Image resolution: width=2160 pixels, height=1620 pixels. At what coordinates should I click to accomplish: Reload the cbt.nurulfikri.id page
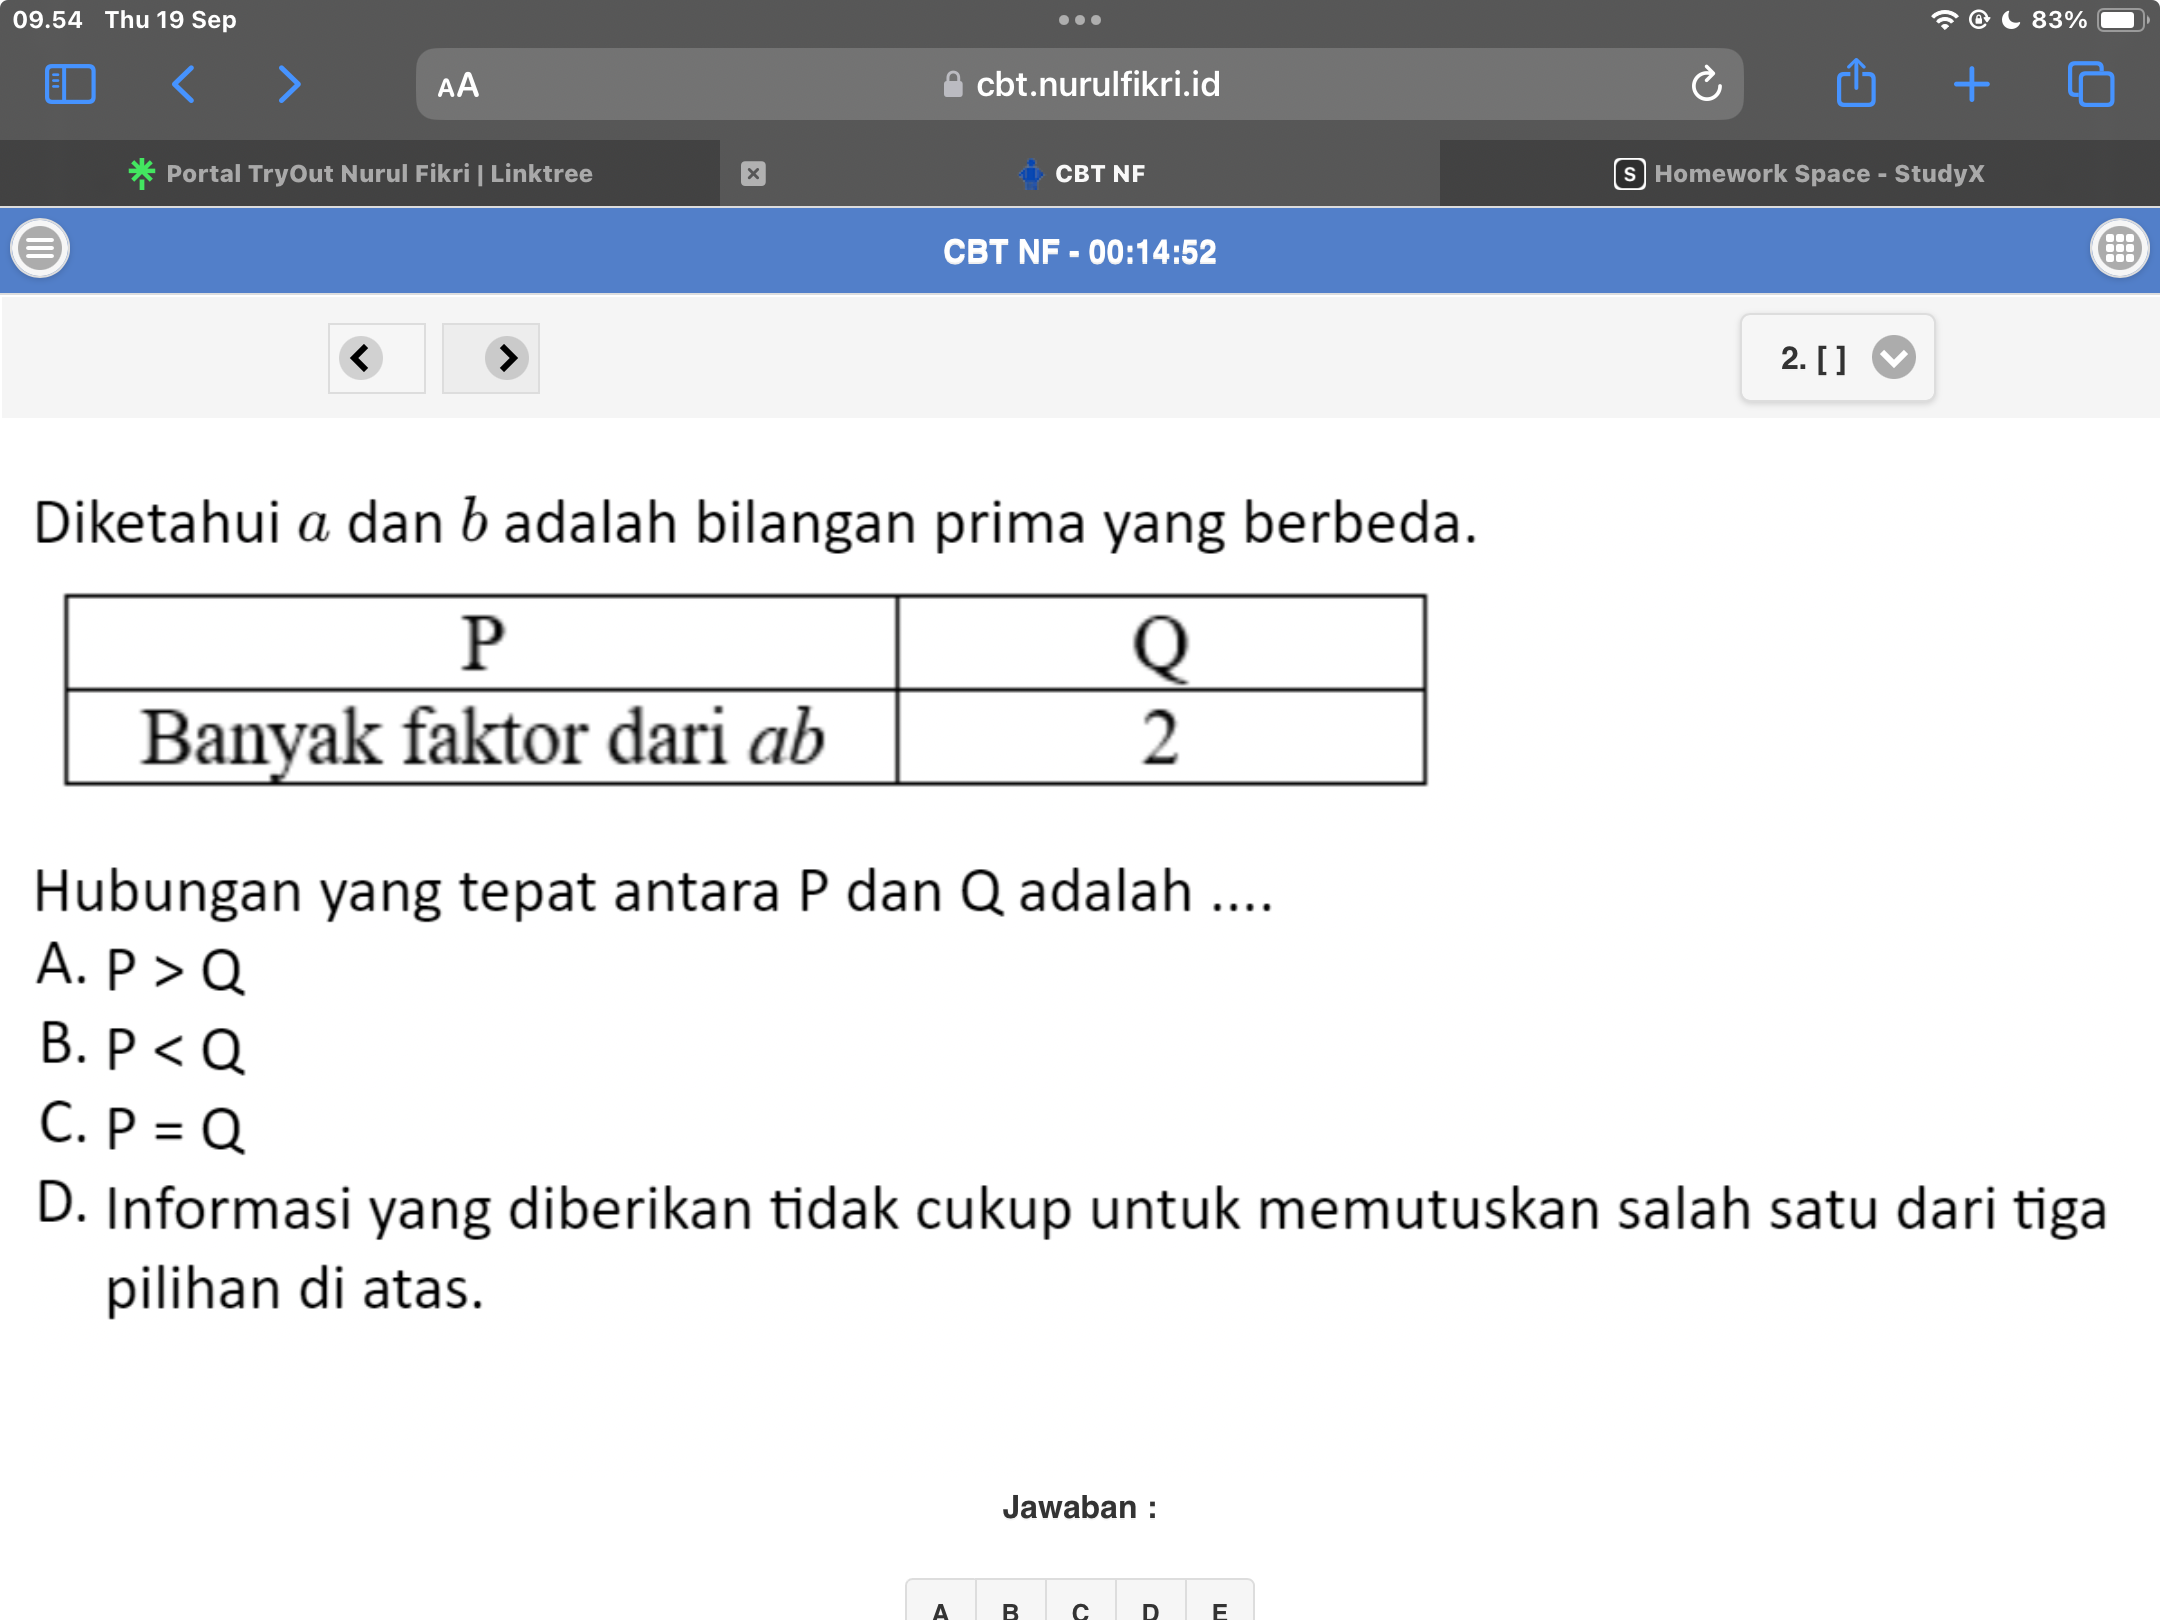[1706, 85]
